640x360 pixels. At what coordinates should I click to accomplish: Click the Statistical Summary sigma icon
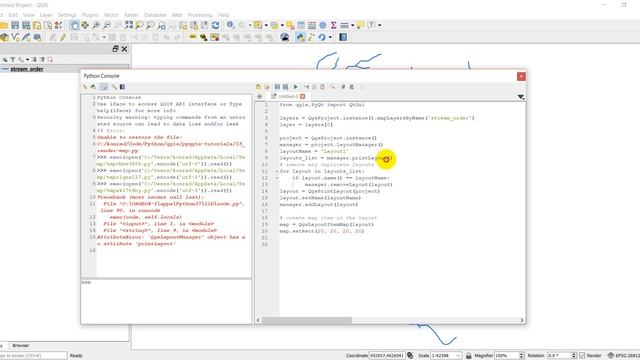point(333,25)
